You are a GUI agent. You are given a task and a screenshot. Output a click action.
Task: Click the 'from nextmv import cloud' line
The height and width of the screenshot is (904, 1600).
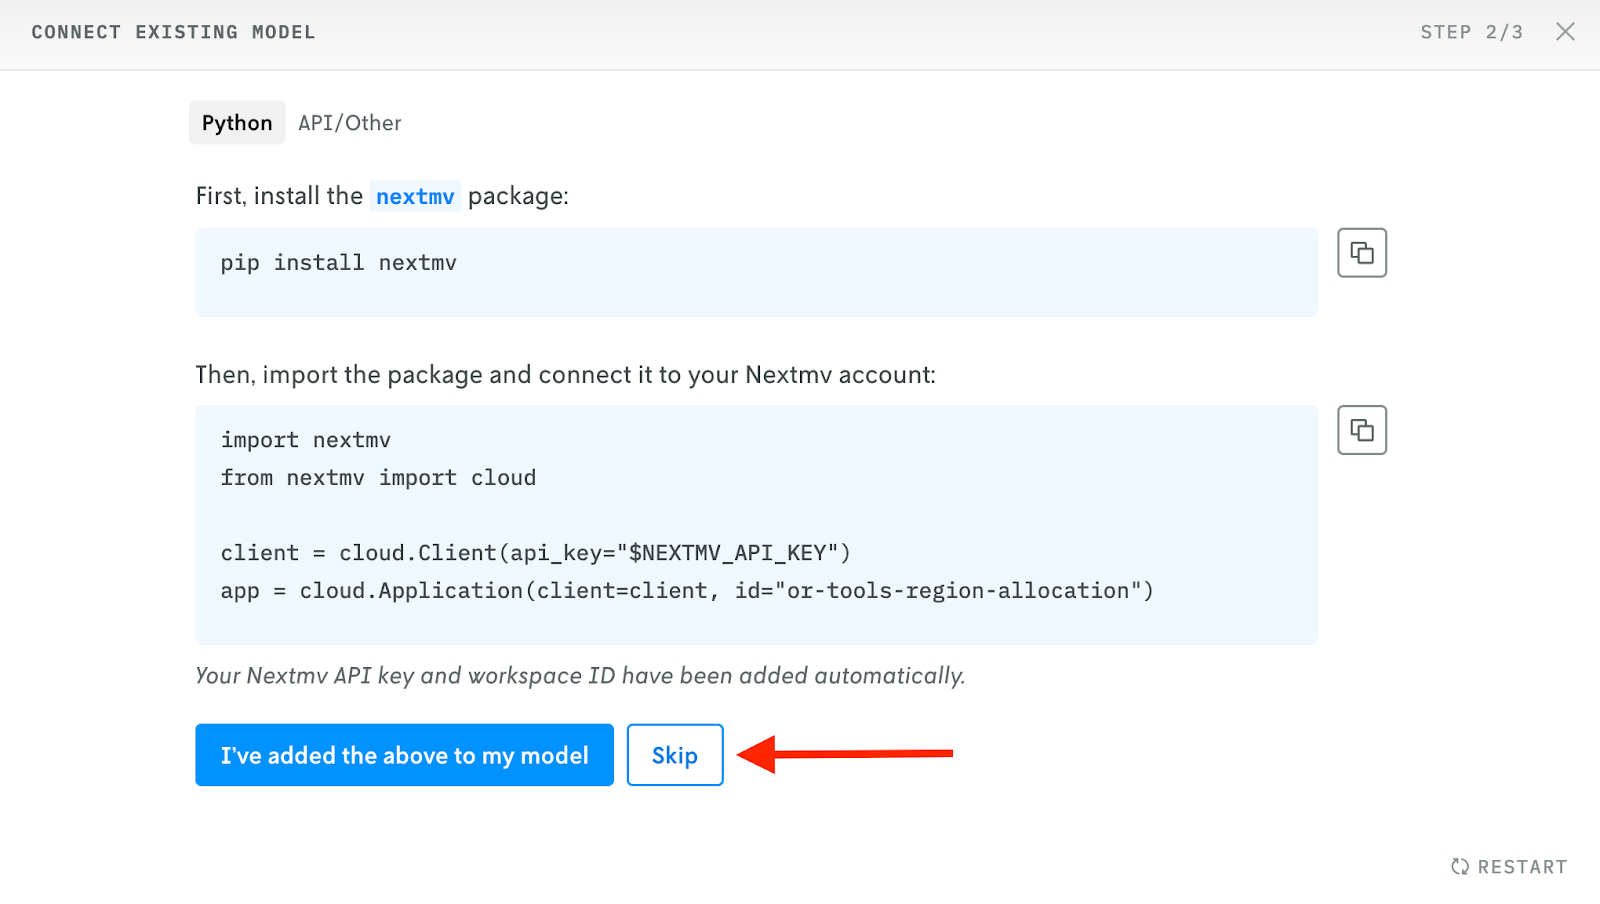pyautogui.click(x=378, y=478)
